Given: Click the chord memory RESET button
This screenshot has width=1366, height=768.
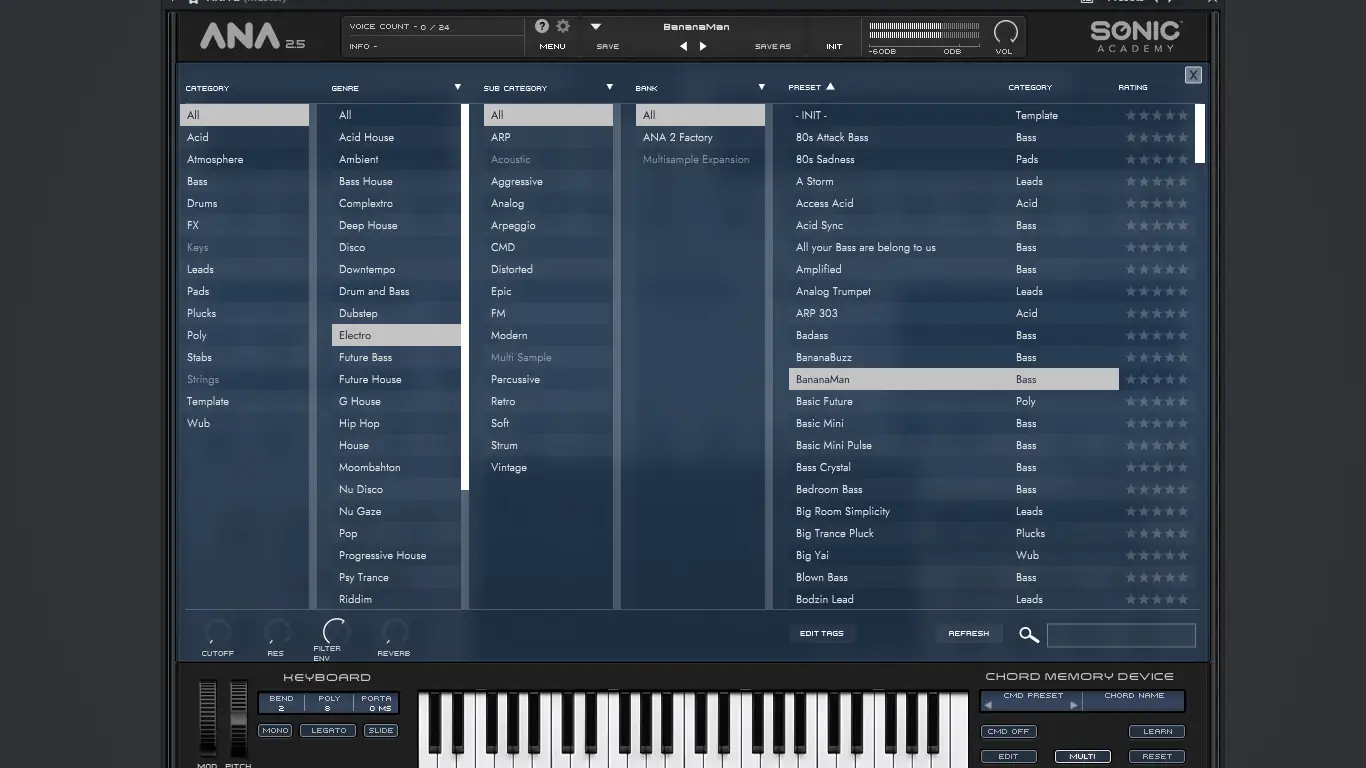Looking at the screenshot, I should click(x=1157, y=756).
